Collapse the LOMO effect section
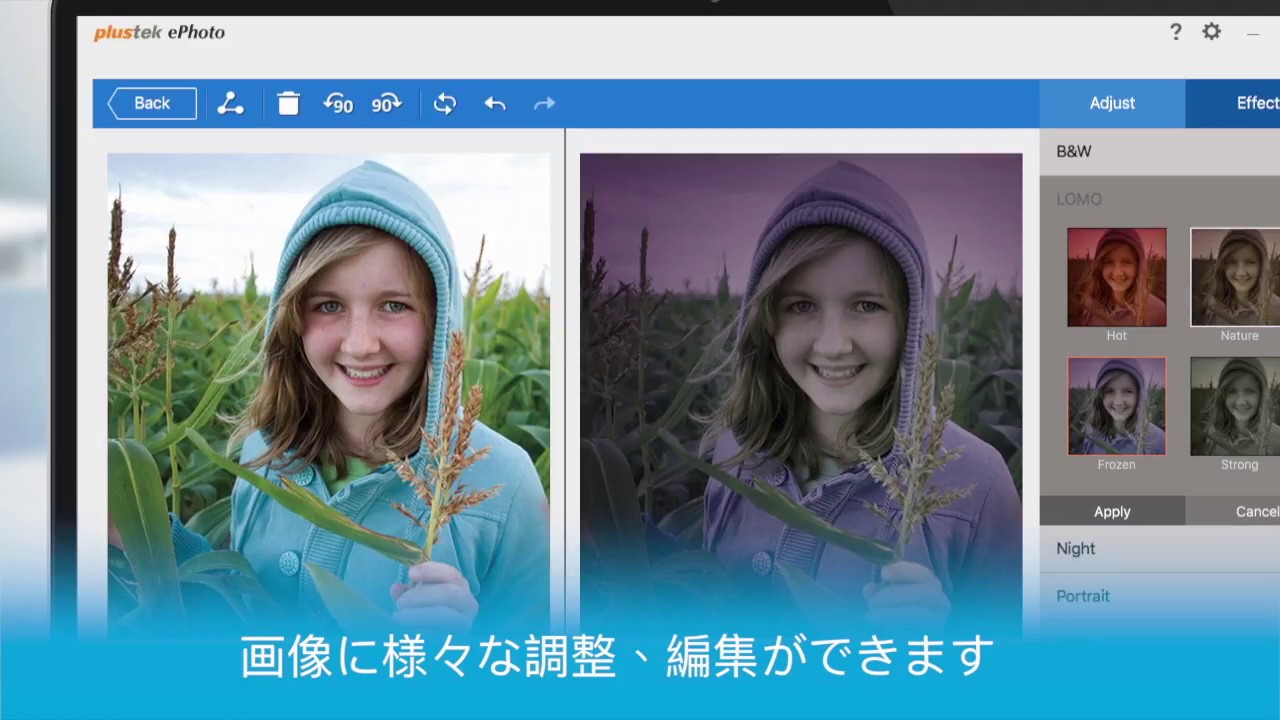Viewport: 1280px width, 720px height. (x=1160, y=199)
